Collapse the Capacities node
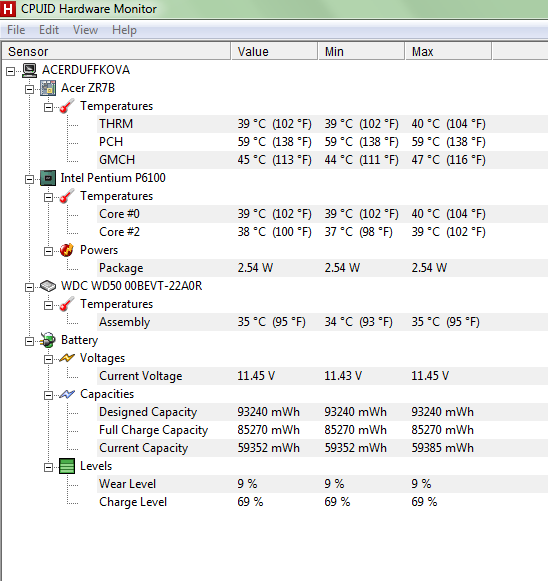 pyautogui.click(x=49, y=395)
